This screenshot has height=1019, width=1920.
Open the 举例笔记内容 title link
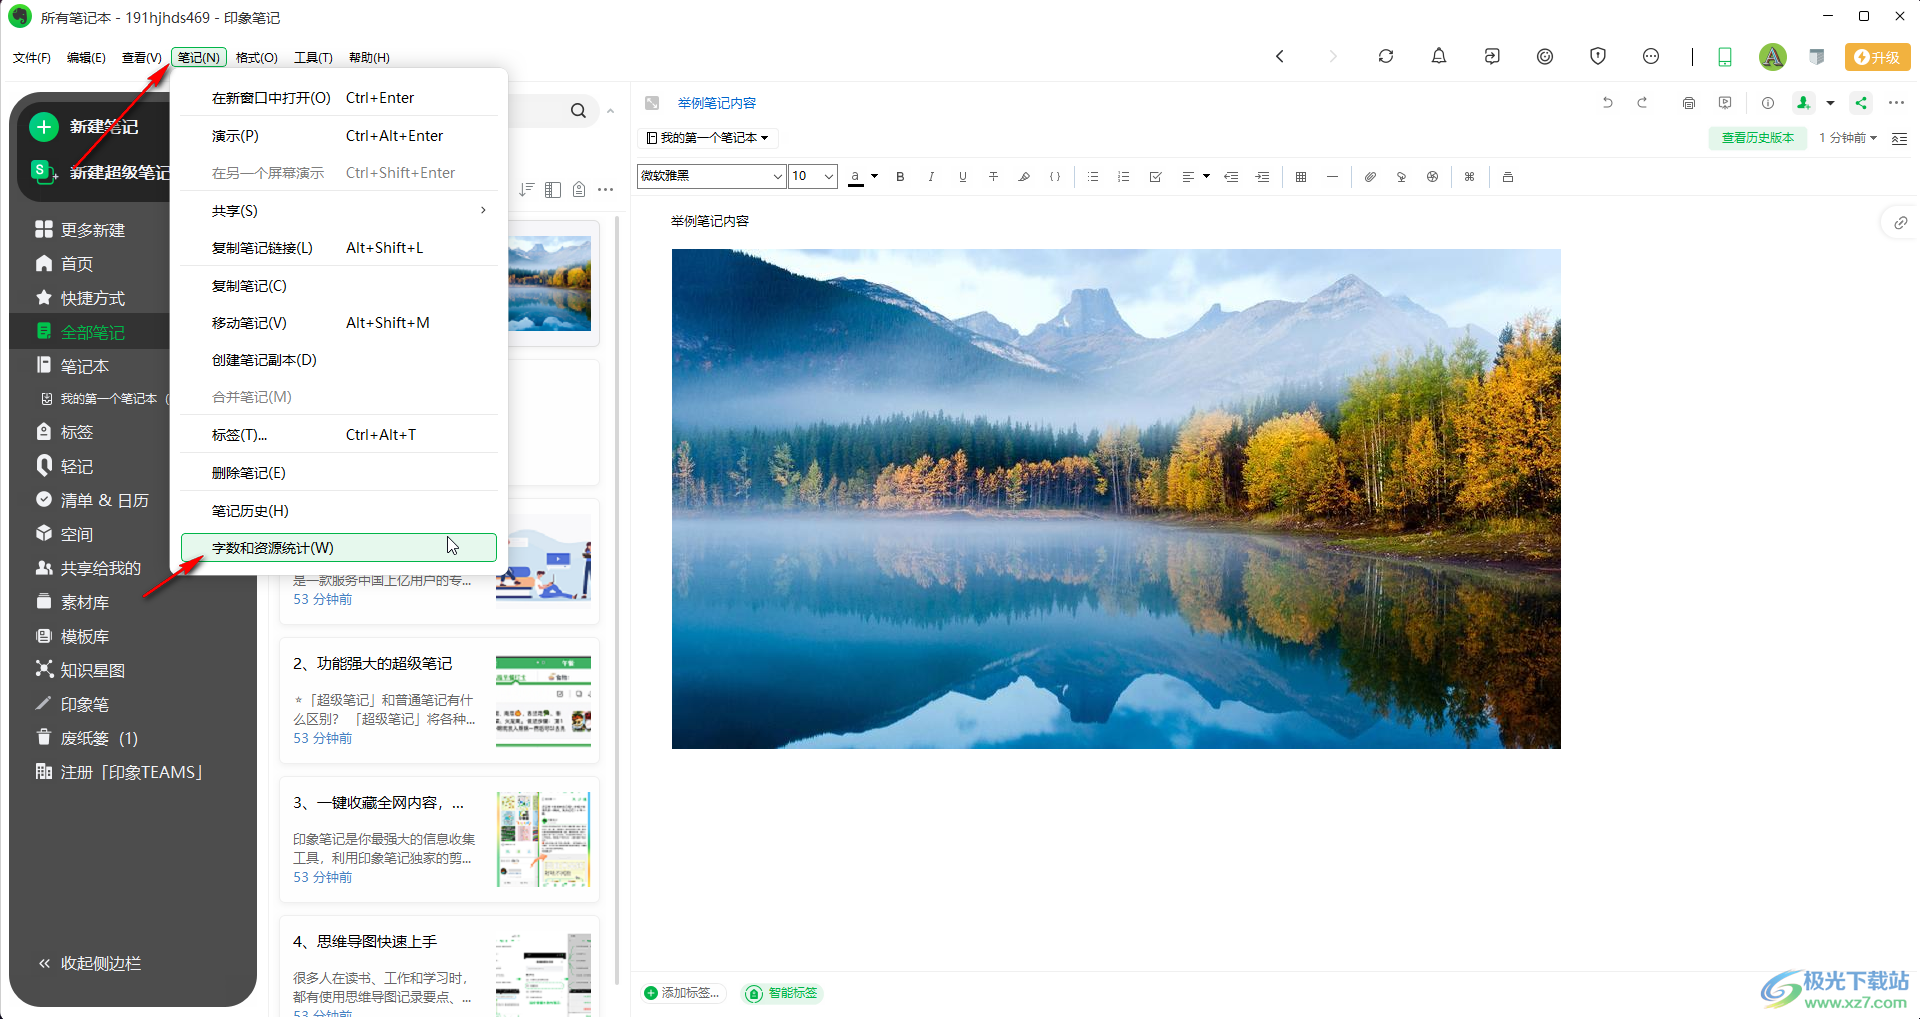coord(717,103)
